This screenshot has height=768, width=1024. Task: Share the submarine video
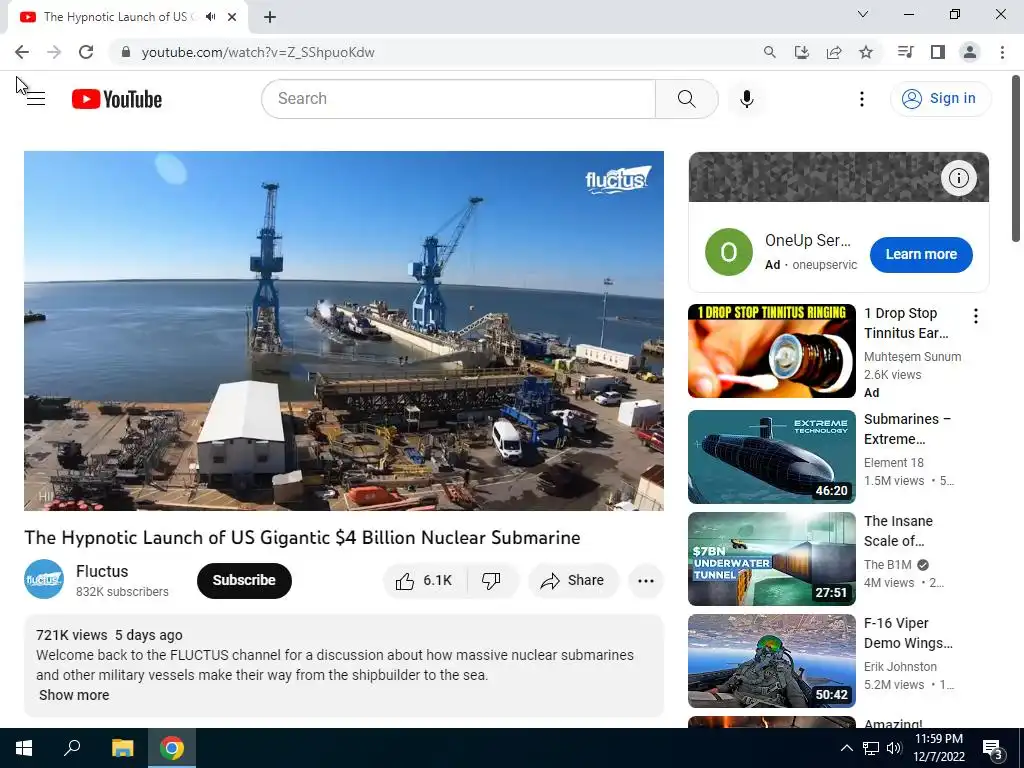[x=573, y=581]
